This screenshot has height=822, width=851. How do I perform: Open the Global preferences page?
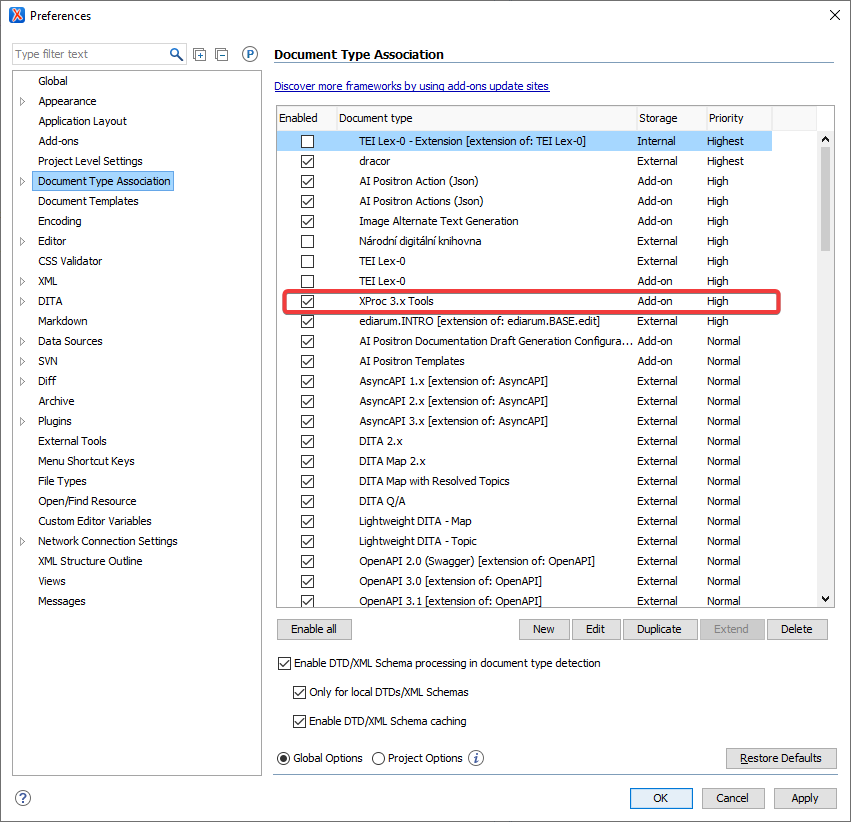tap(53, 81)
